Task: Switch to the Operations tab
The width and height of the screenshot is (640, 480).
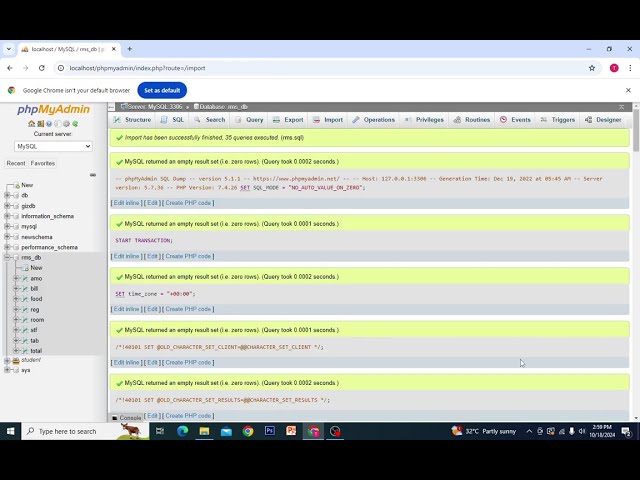Action: 373,120
